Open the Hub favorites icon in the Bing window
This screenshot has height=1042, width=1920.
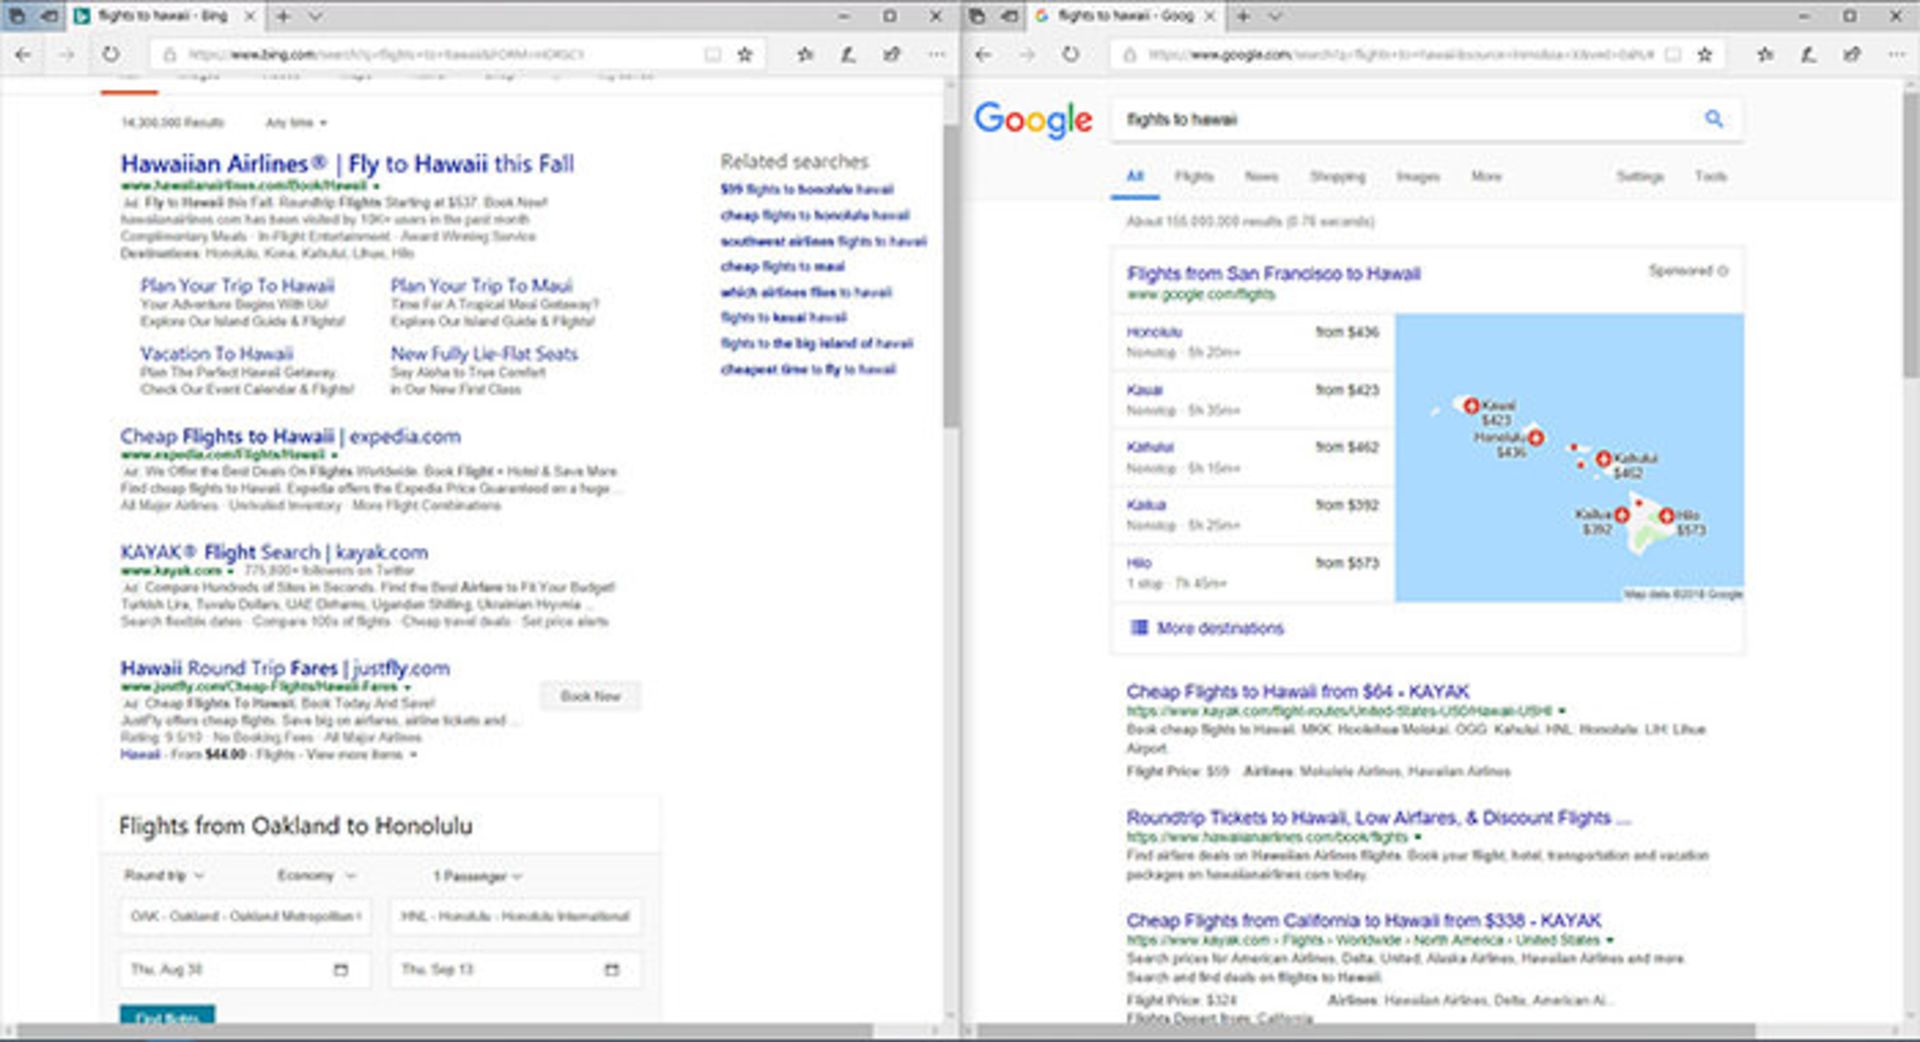coord(805,54)
